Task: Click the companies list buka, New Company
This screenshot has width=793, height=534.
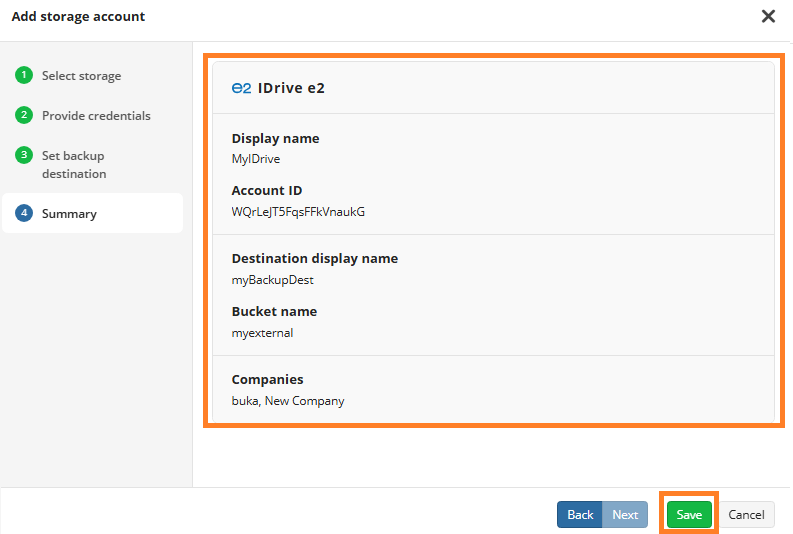Action: (288, 400)
